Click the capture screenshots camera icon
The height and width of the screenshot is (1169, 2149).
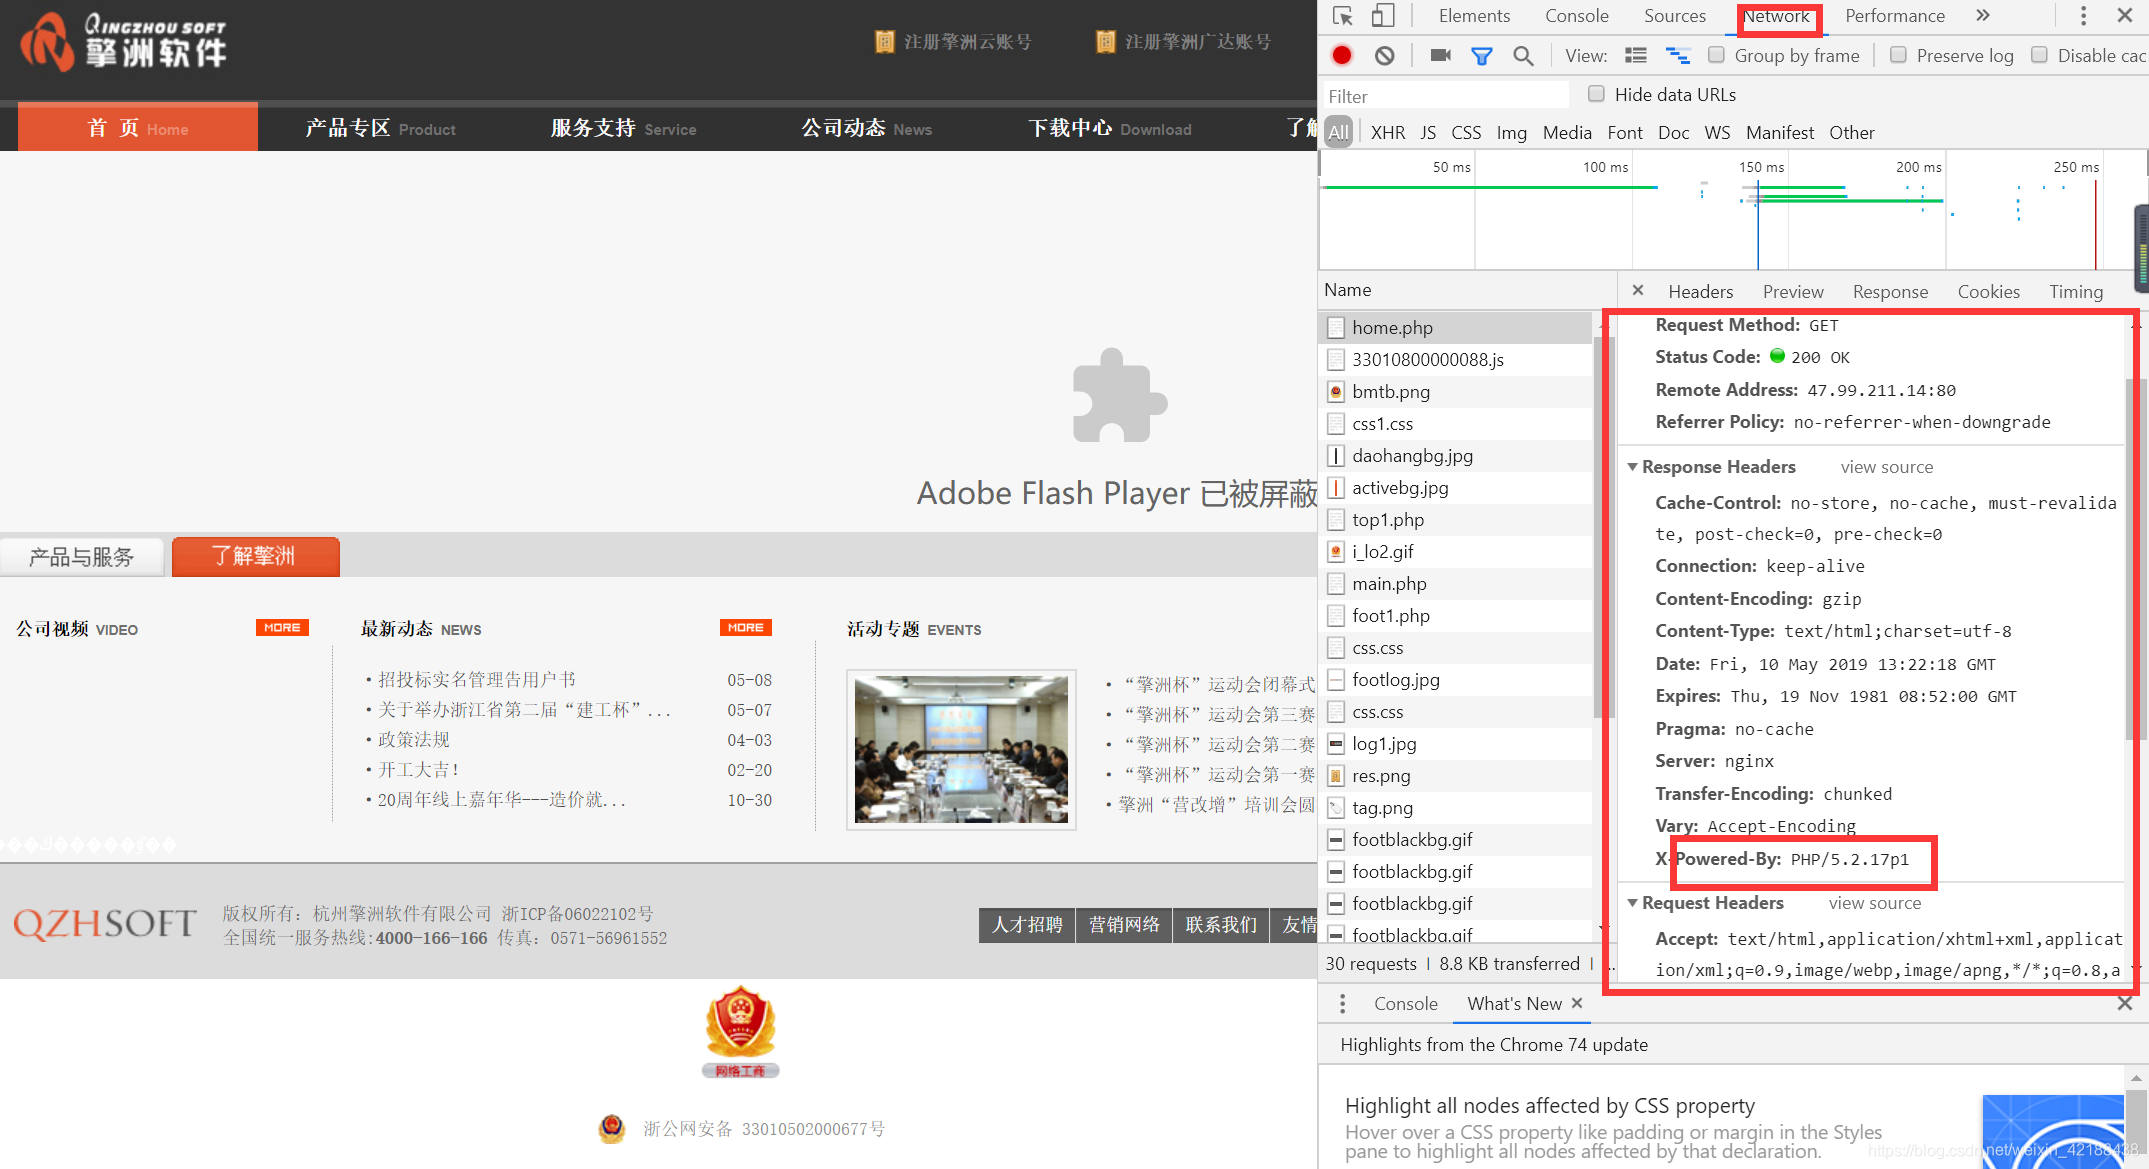(x=1440, y=56)
